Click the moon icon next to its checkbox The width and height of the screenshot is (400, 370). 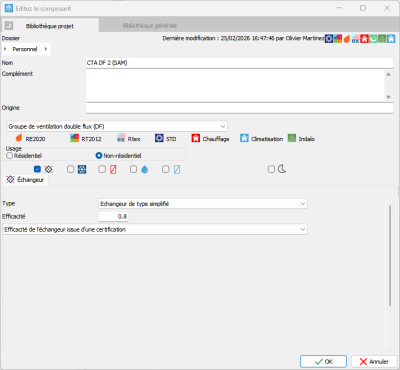pyautogui.click(x=282, y=169)
